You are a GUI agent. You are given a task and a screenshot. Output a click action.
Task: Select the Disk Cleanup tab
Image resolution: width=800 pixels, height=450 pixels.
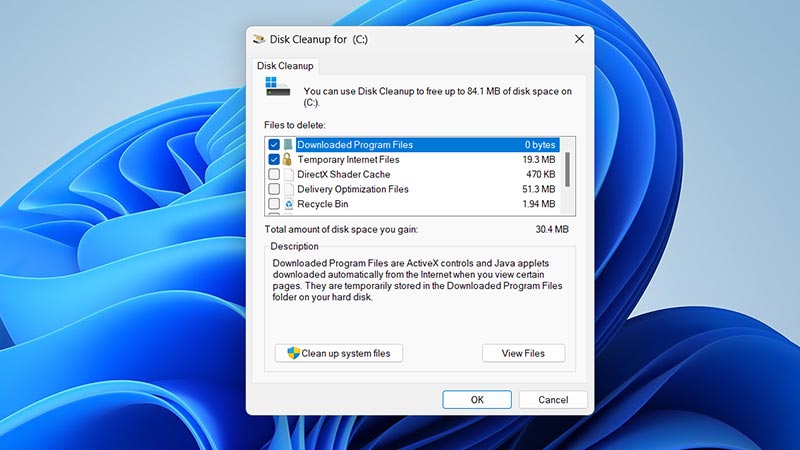[x=285, y=66]
